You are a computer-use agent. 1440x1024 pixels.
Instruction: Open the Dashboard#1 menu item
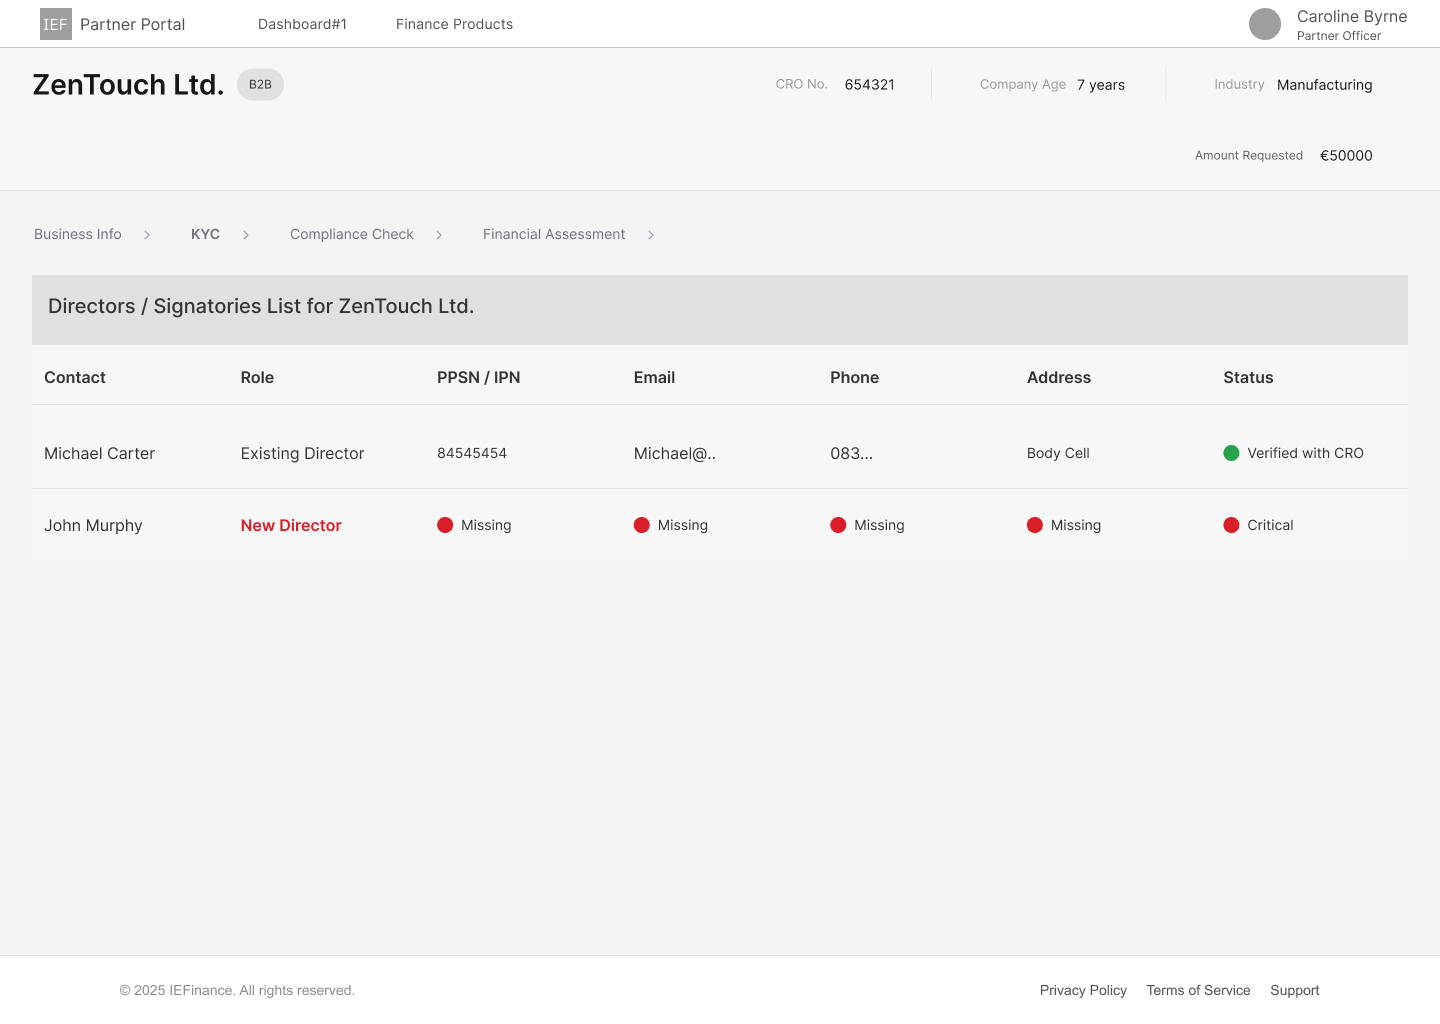click(x=302, y=24)
